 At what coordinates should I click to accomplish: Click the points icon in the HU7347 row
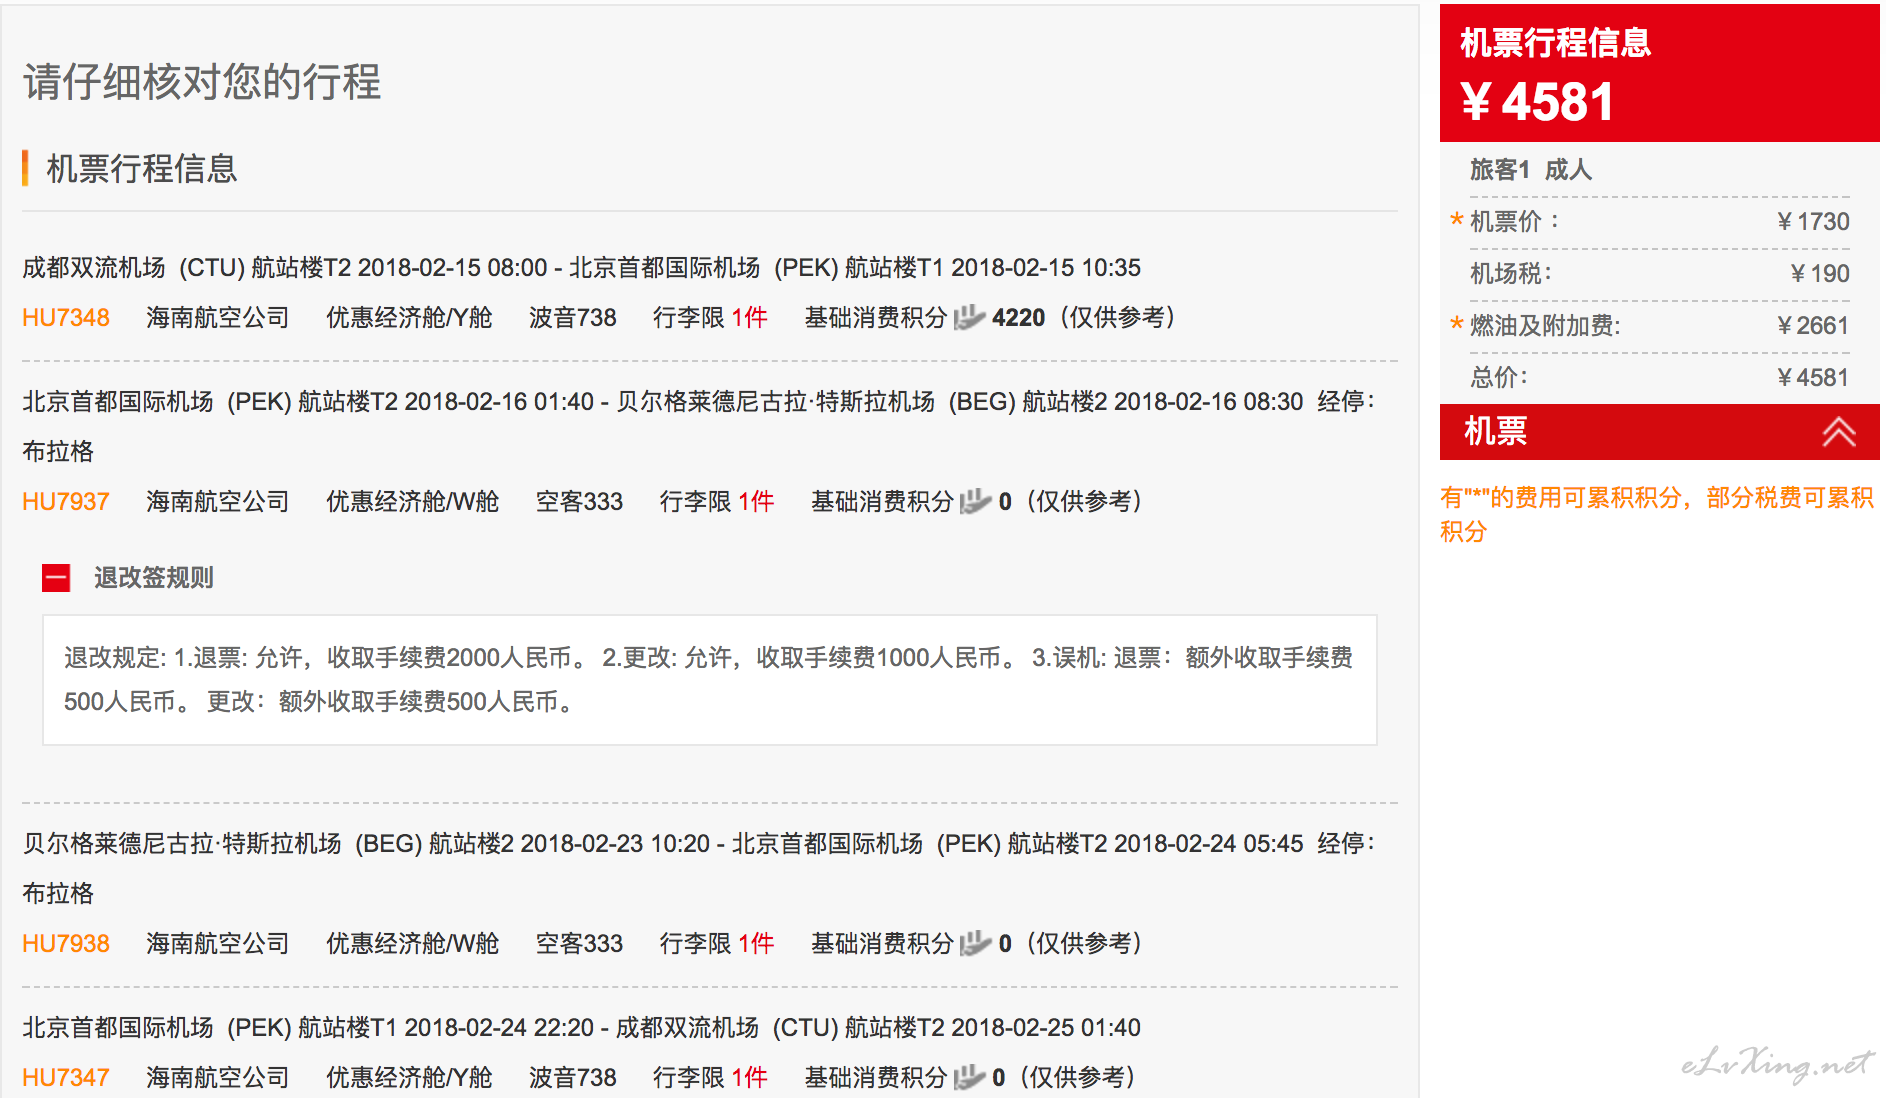coord(968,1078)
